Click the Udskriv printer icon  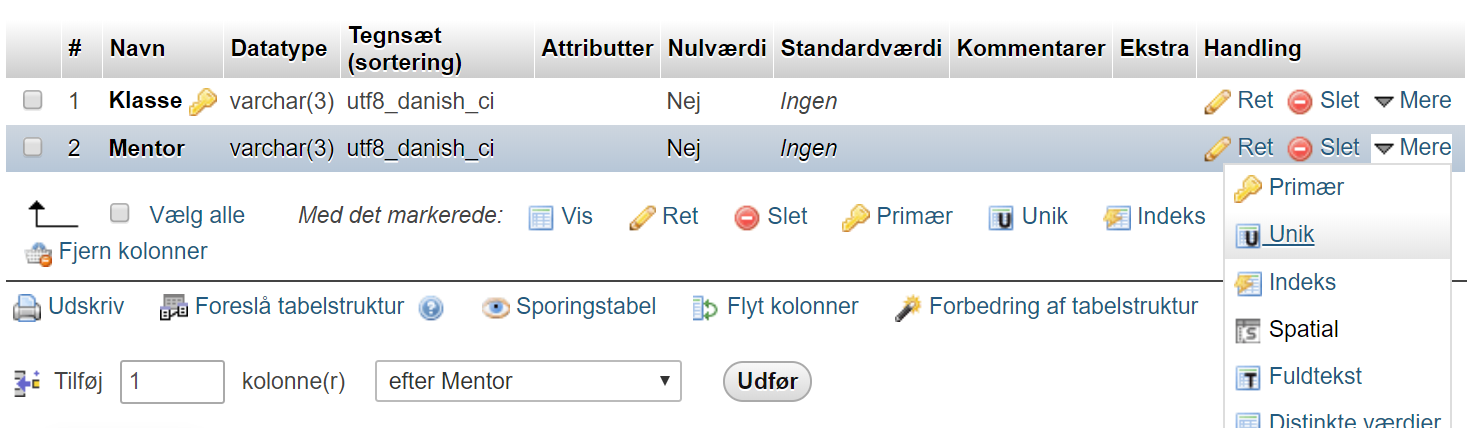27,307
